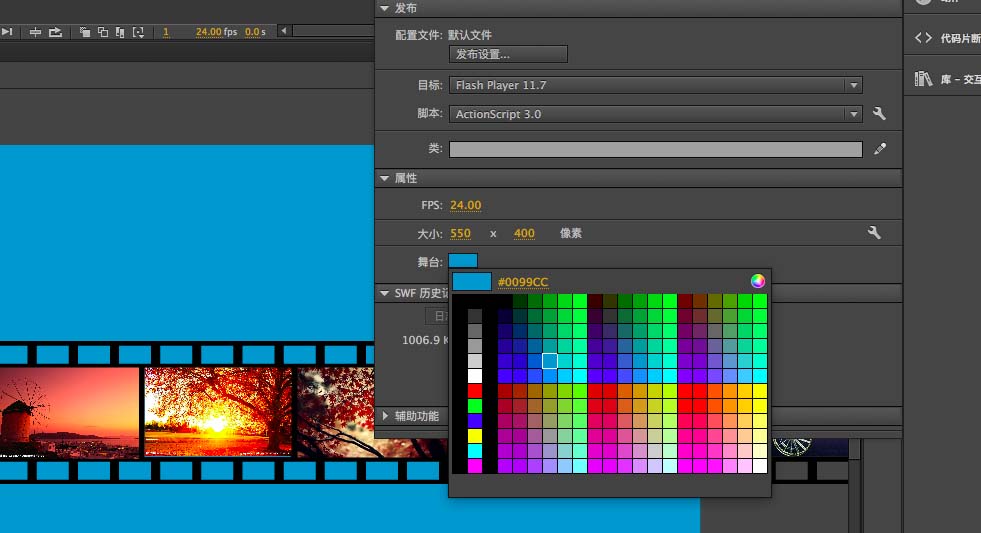Collapse the 发布 section
The height and width of the screenshot is (533, 981).
pyautogui.click(x=384, y=8)
